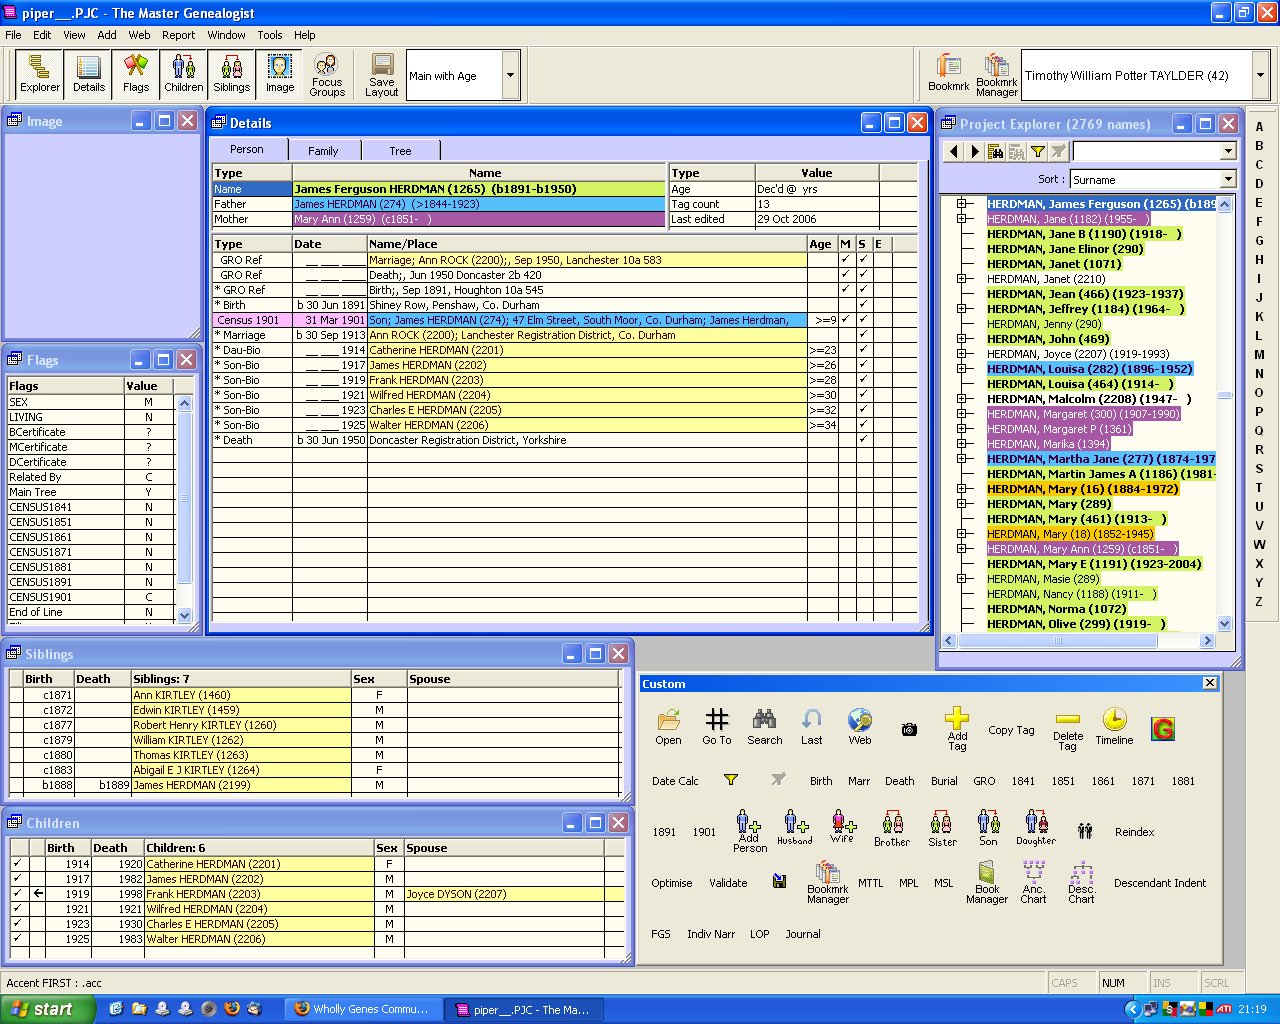Click the Go To icon

pyautogui.click(x=716, y=727)
